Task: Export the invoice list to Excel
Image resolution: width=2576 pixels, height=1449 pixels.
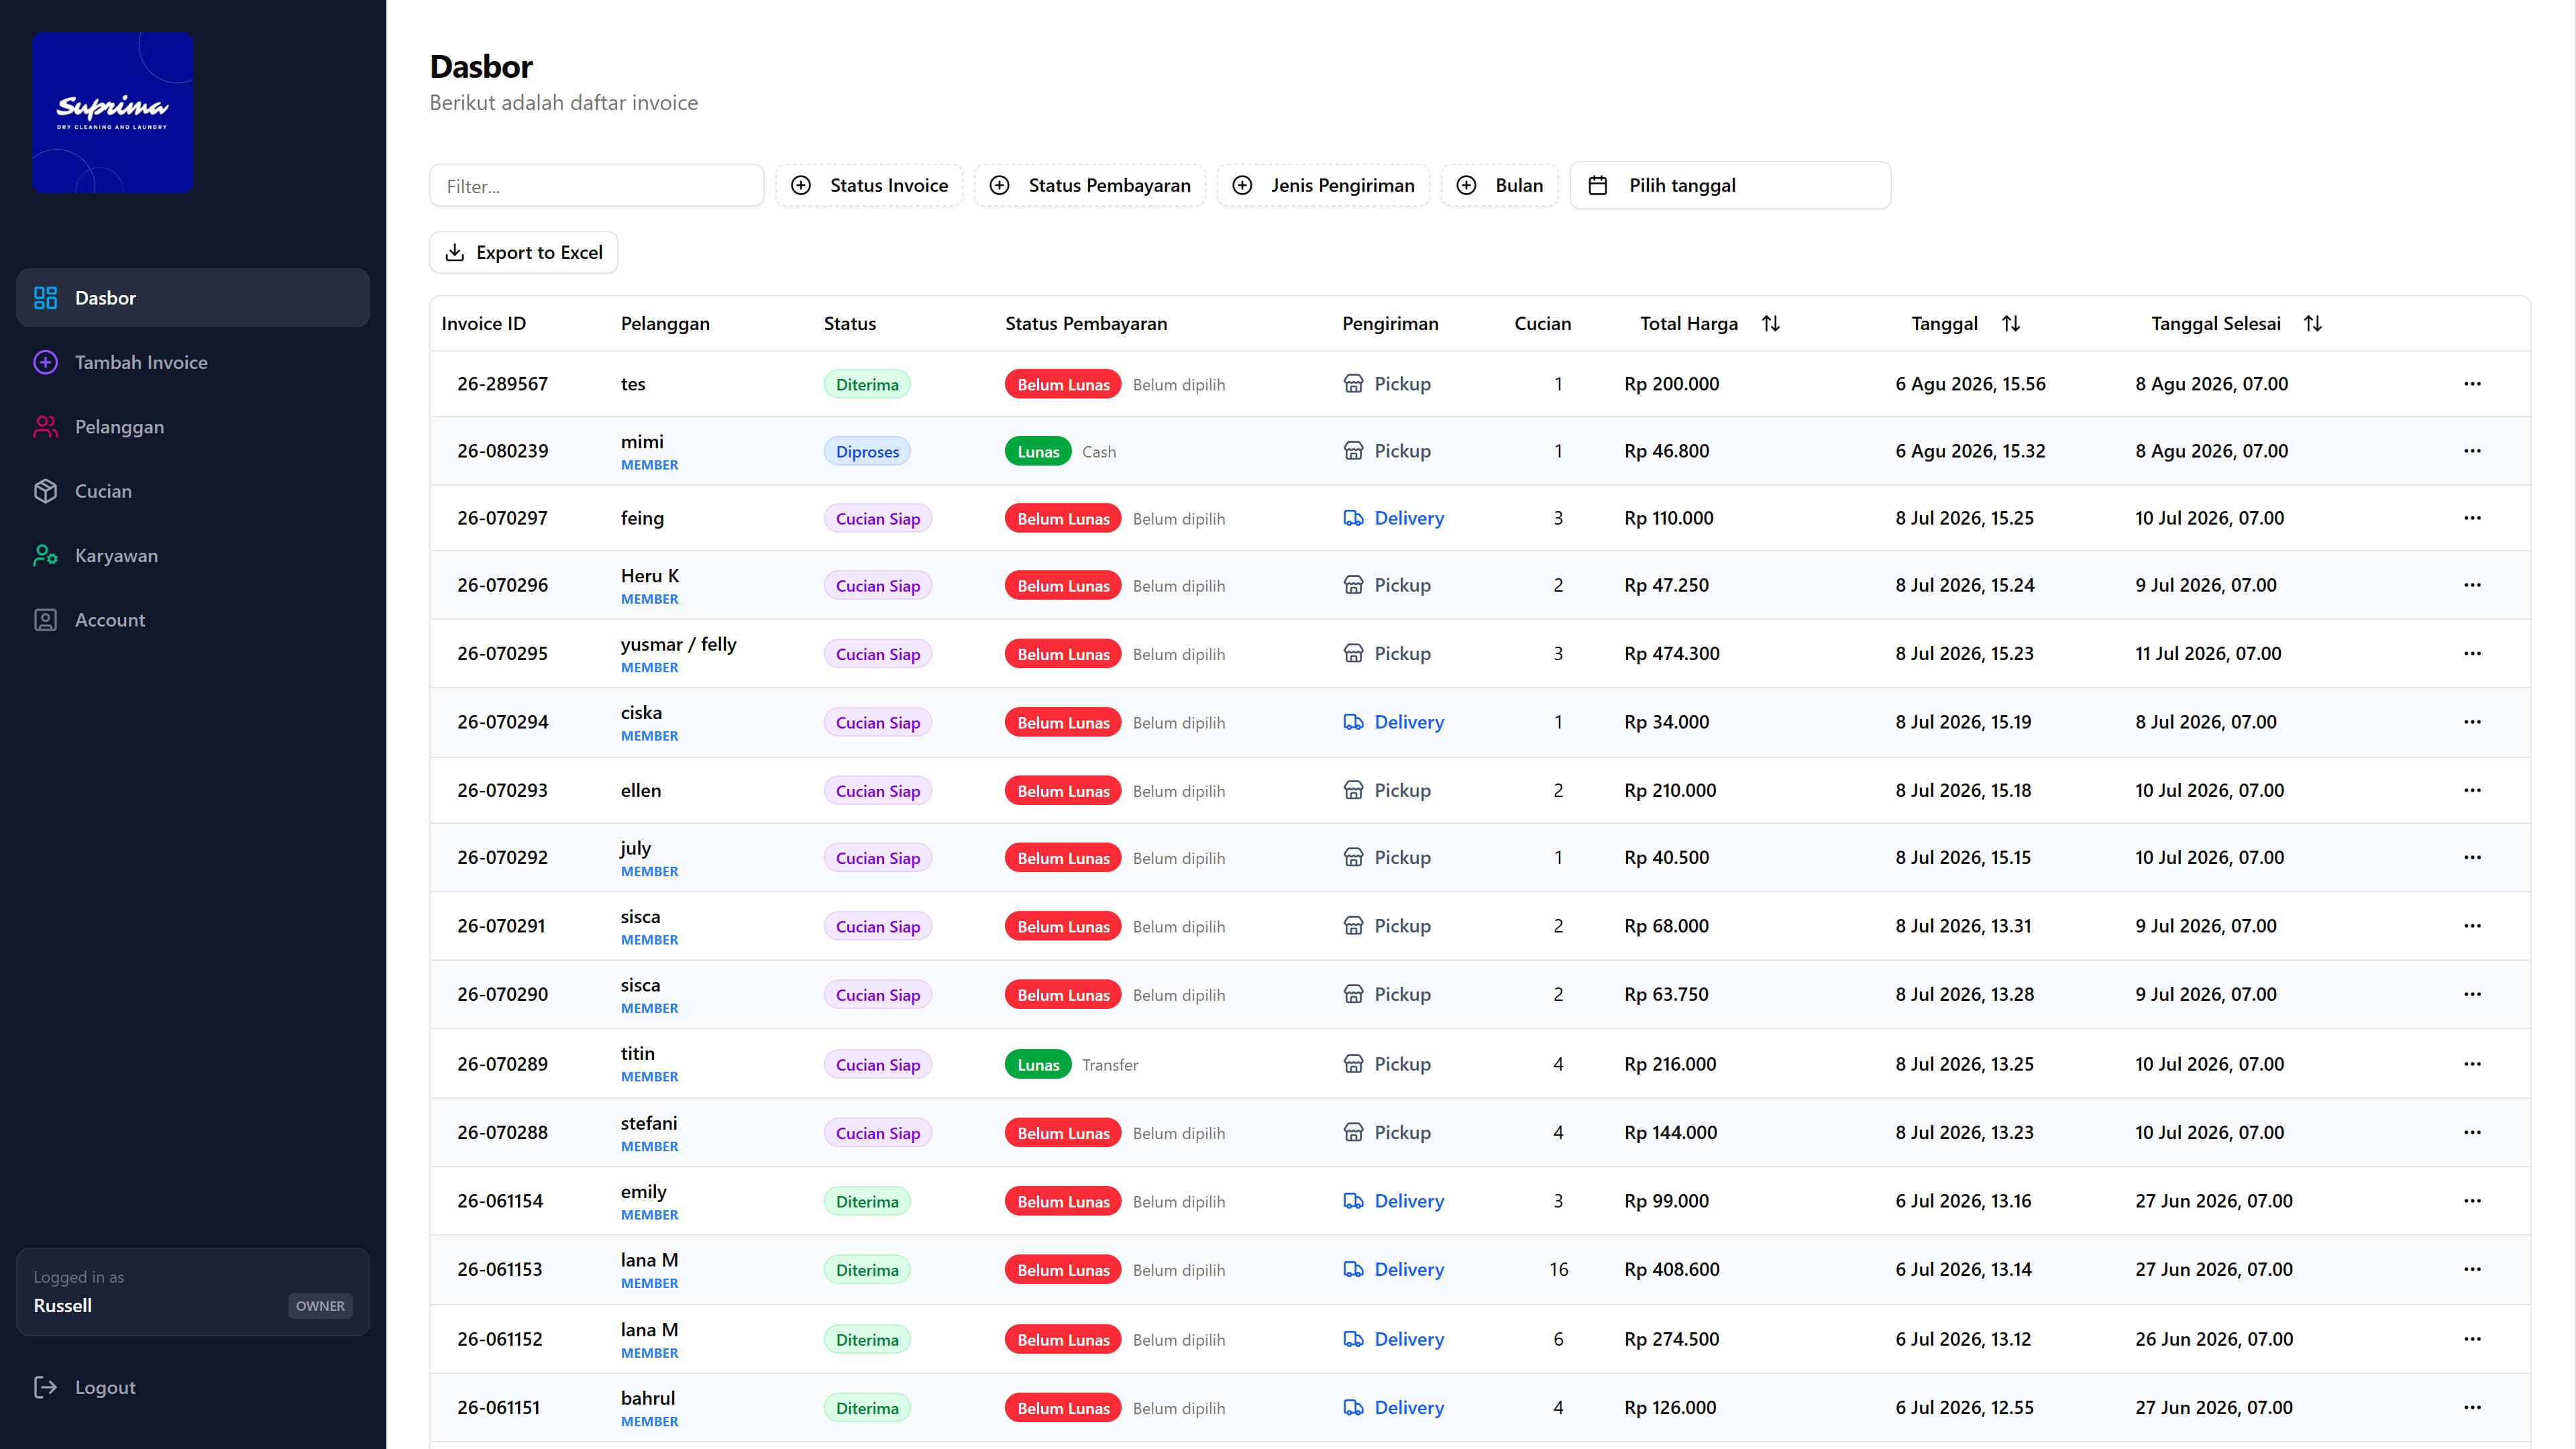Action: pyautogui.click(x=524, y=252)
